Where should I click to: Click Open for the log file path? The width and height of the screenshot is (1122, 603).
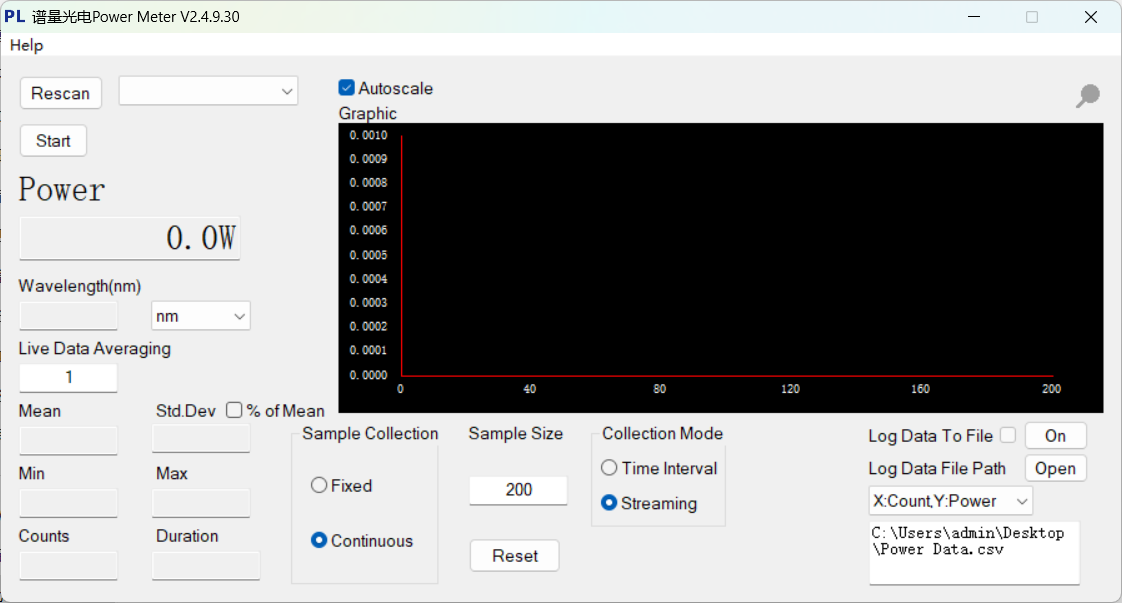(1055, 468)
